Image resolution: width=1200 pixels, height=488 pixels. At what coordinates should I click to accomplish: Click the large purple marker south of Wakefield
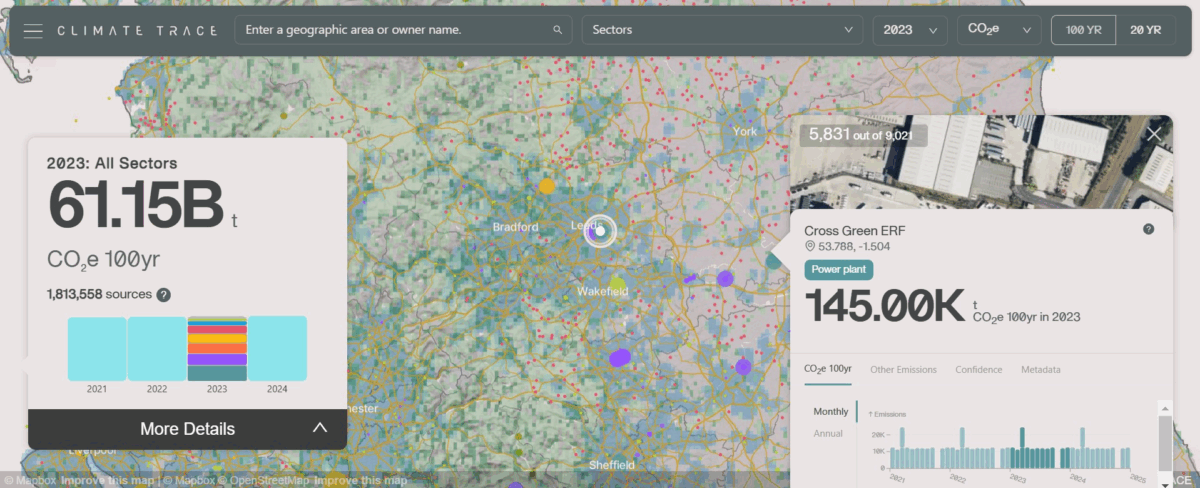pyautogui.click(x=620, y=357)
